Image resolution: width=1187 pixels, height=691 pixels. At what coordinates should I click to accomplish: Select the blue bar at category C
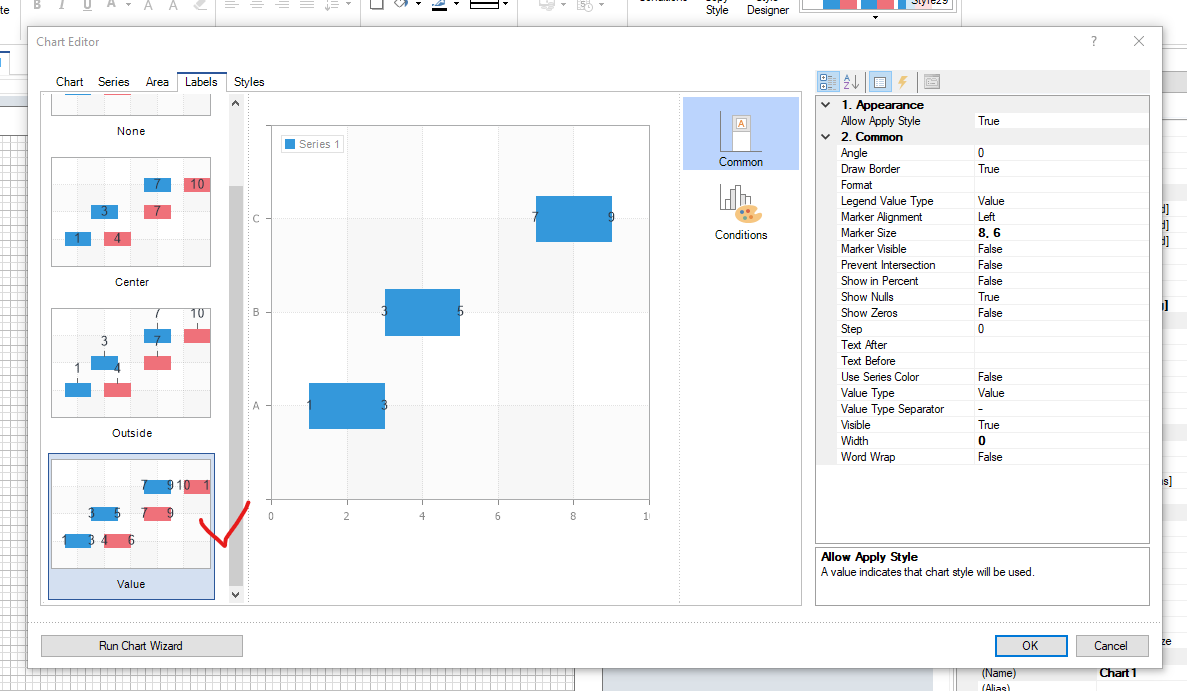[x=574, y=219]
